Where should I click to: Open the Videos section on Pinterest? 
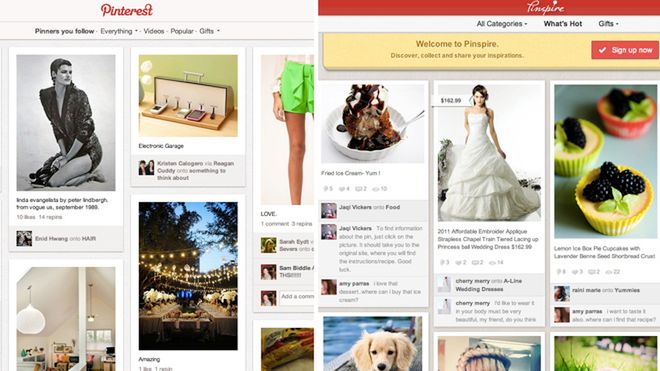[x=154, y=31]
